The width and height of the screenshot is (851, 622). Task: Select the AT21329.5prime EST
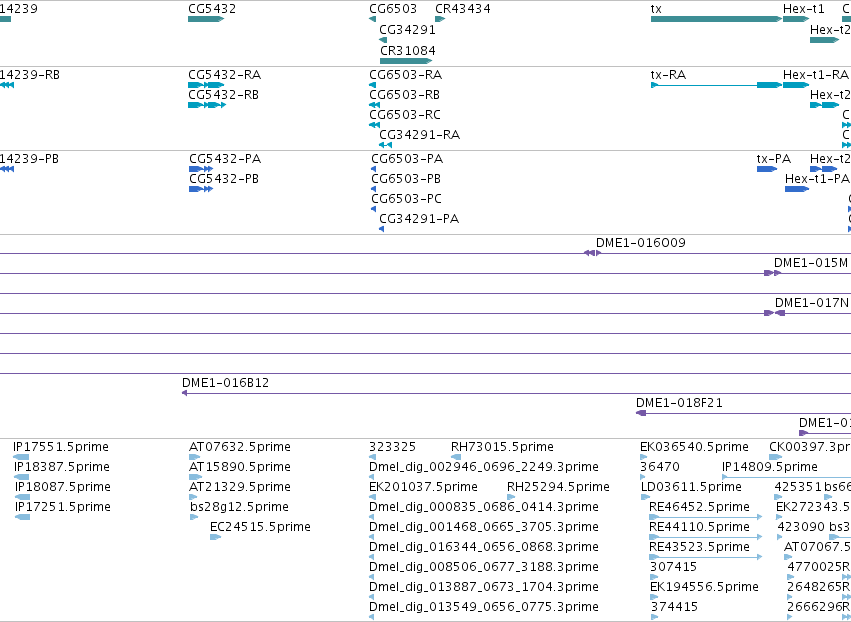coord(193,497)
